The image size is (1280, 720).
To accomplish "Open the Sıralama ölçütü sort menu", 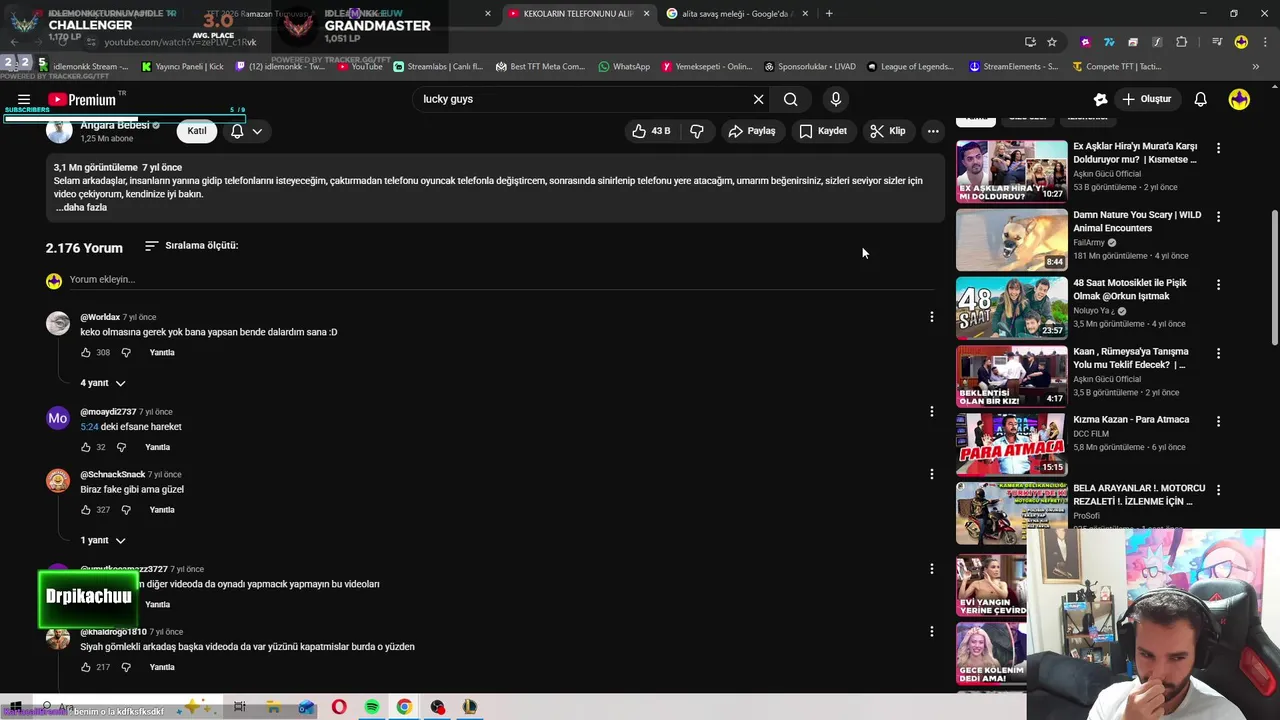I will tap(191, 245).
